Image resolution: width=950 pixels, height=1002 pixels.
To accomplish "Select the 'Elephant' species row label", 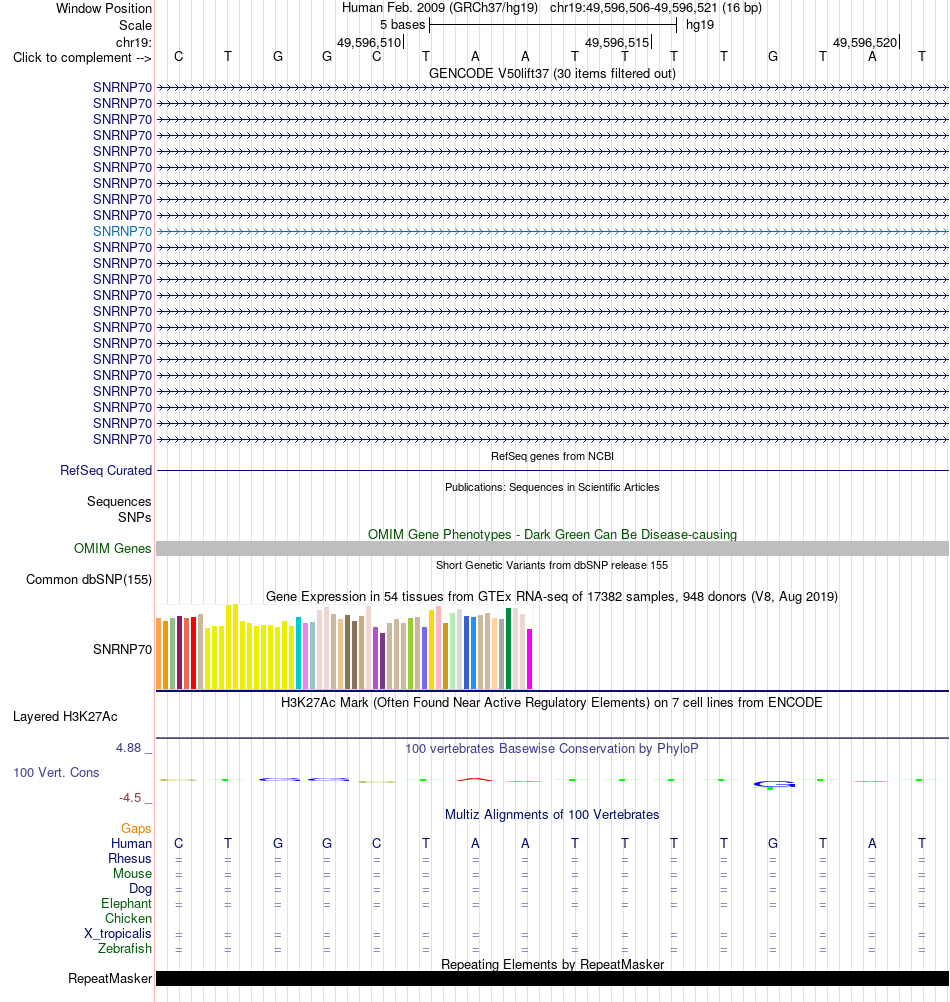I will [x=126, y=904].
